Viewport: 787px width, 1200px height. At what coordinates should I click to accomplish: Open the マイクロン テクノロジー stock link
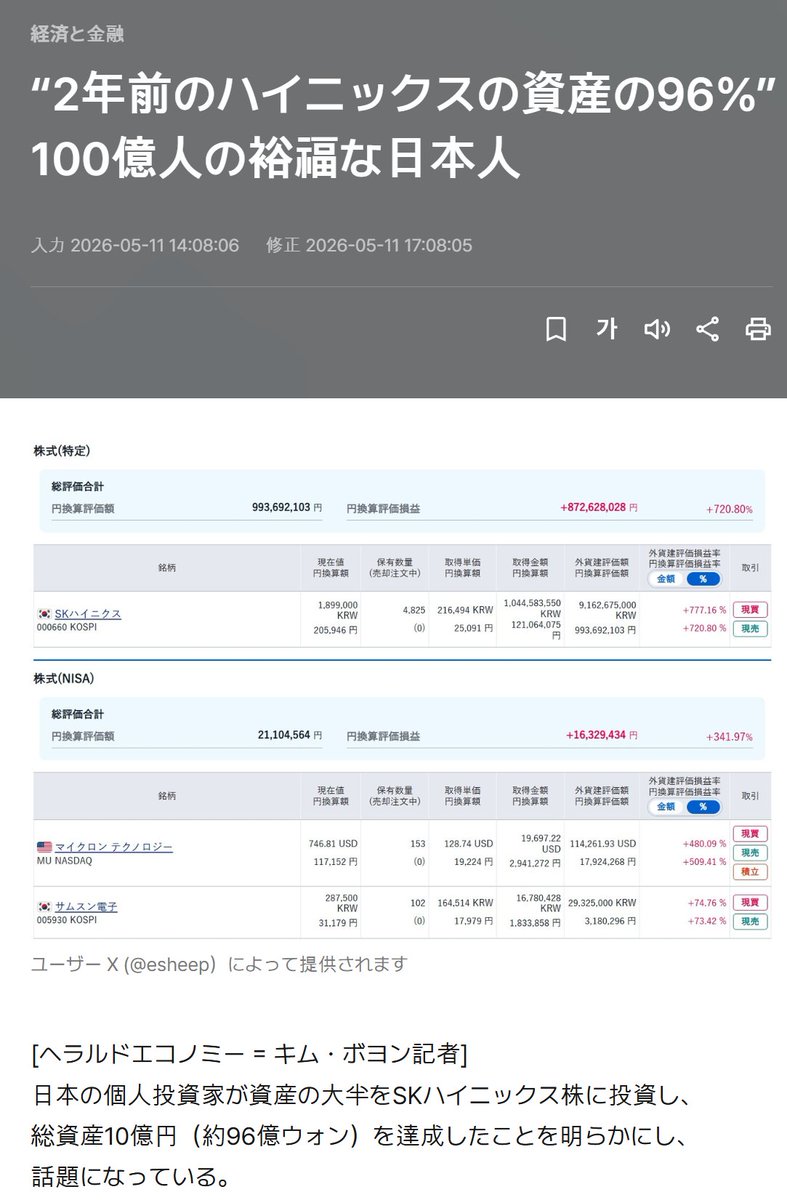[113, 846]
